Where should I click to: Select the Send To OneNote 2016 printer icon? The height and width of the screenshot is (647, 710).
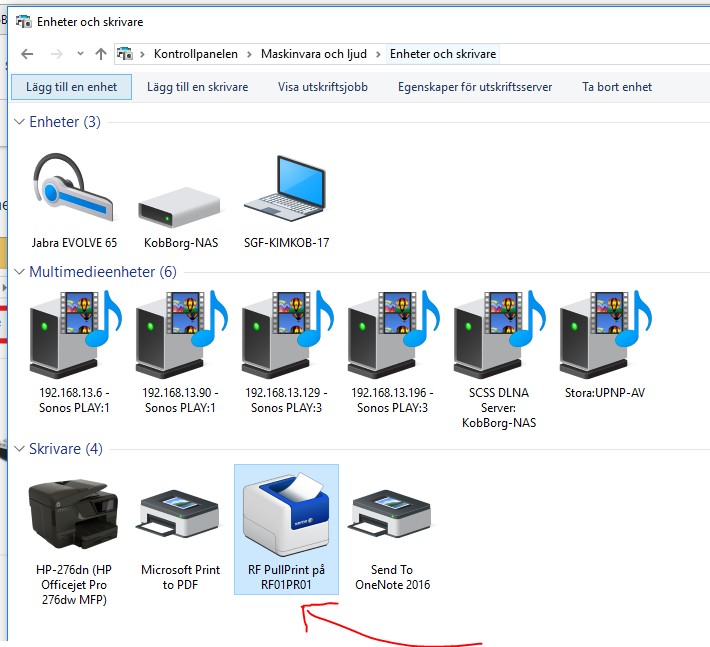[x=390, y=514]
